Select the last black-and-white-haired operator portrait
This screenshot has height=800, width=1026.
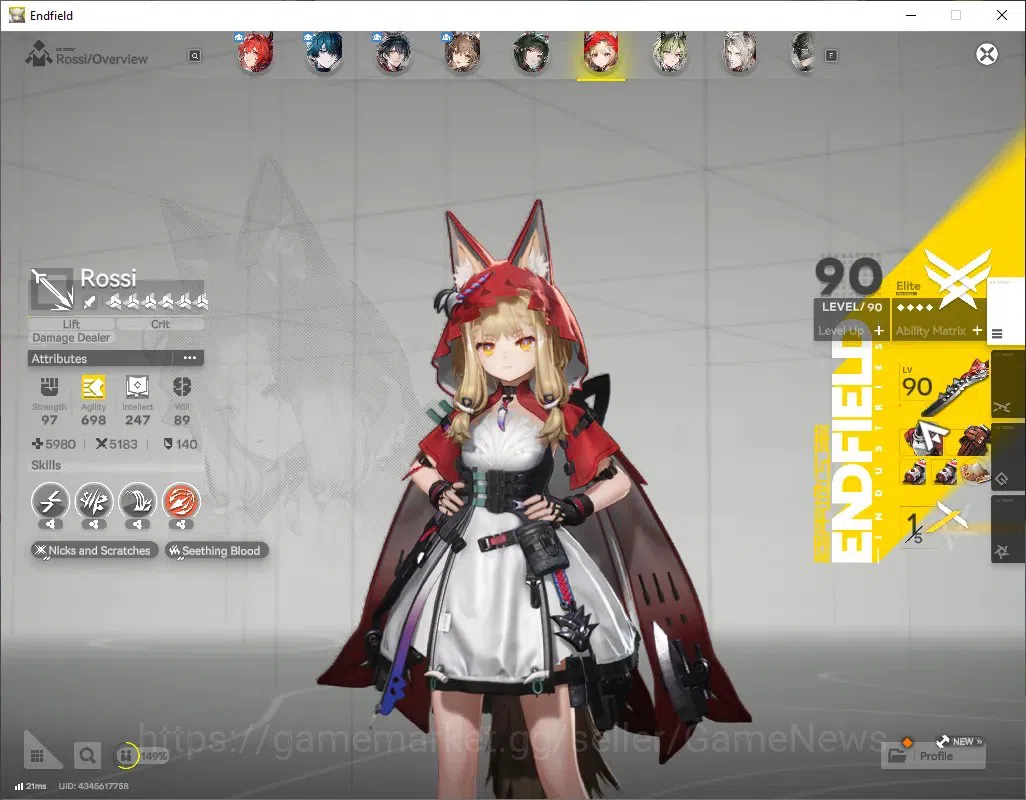(803, 54)
